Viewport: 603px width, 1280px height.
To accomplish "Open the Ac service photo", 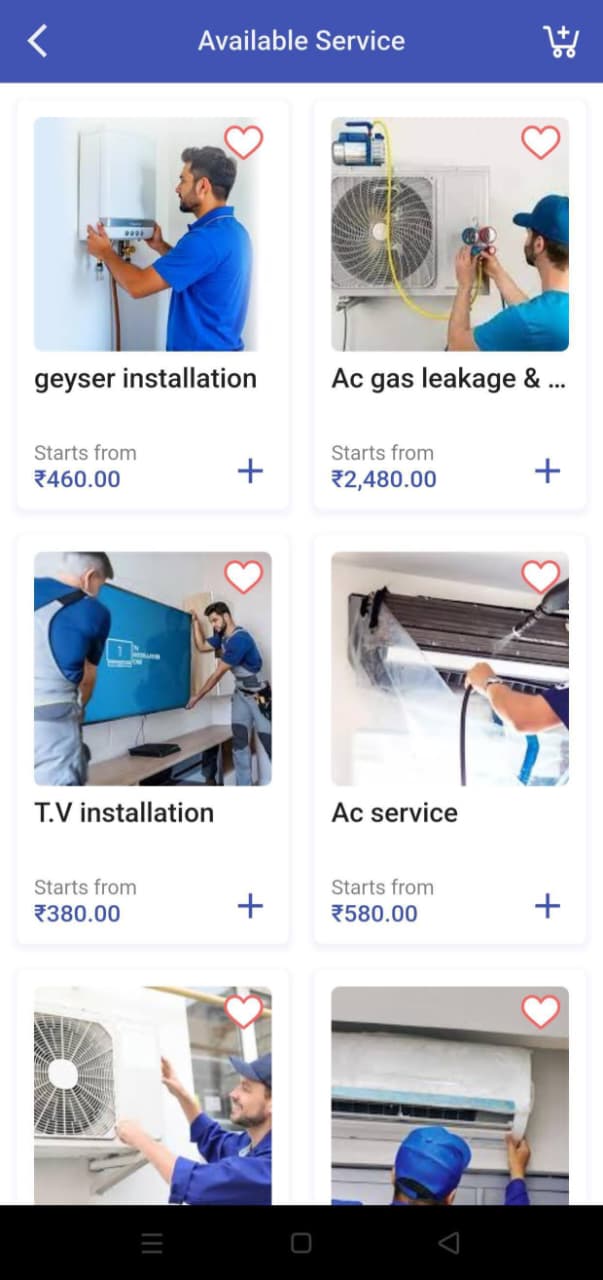I will [x=450, y=669].
